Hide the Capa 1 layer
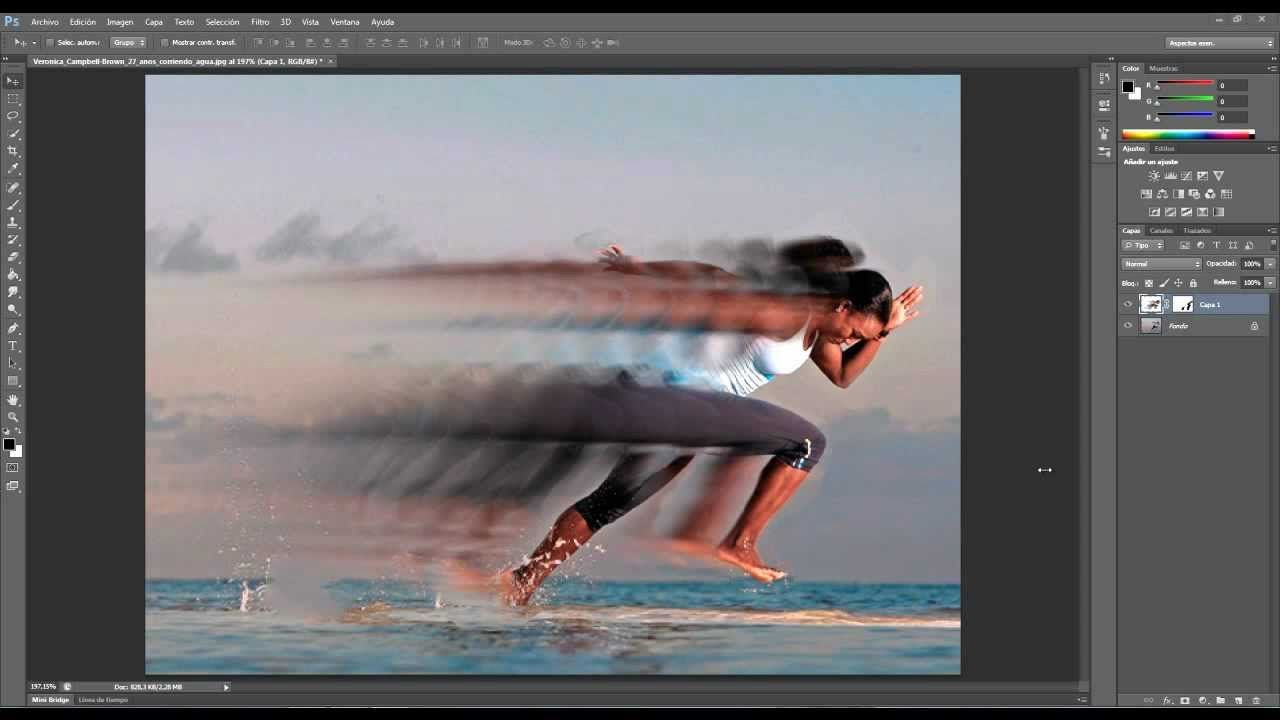Image resolution: width=1280 pixels, height=720 pixels. (1128, 304)
